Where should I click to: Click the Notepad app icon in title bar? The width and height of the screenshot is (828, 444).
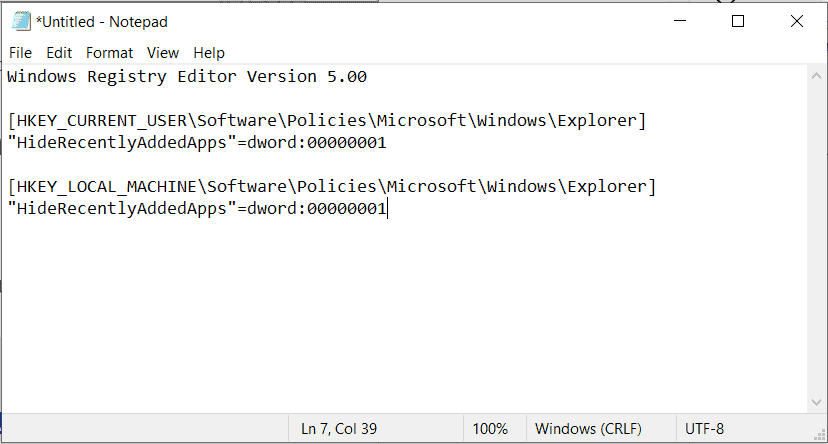coord(20,21)
